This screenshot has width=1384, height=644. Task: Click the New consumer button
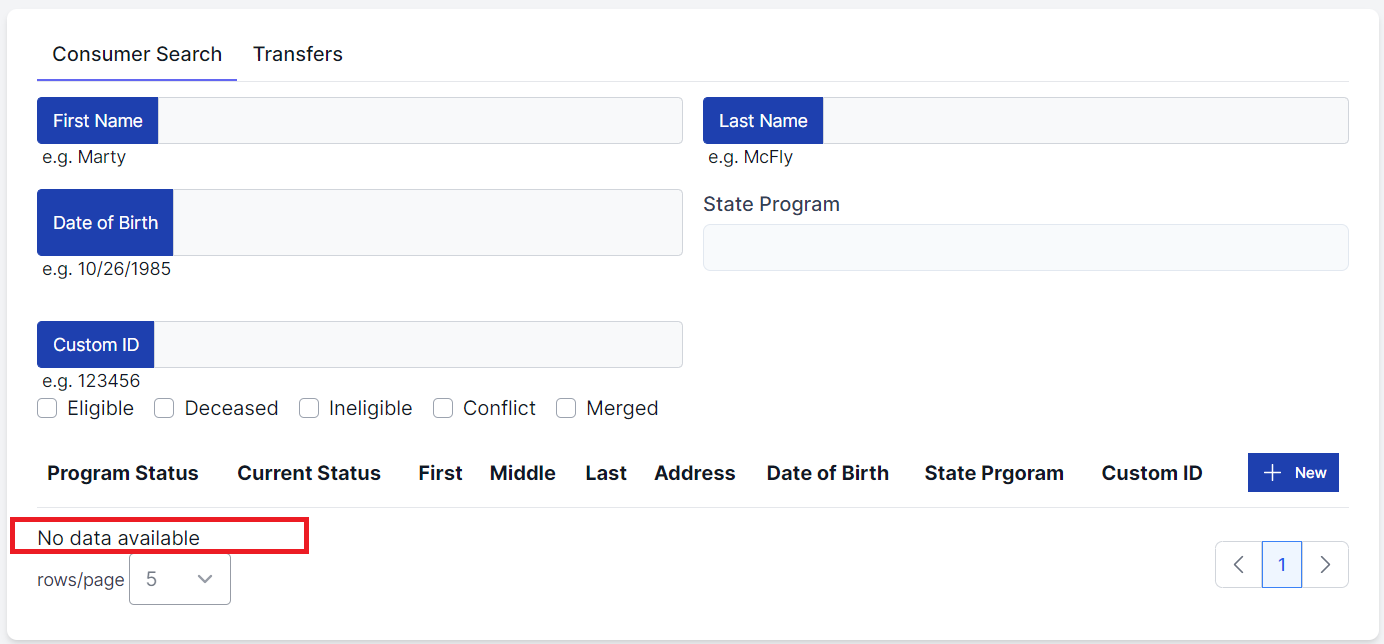1293,473
